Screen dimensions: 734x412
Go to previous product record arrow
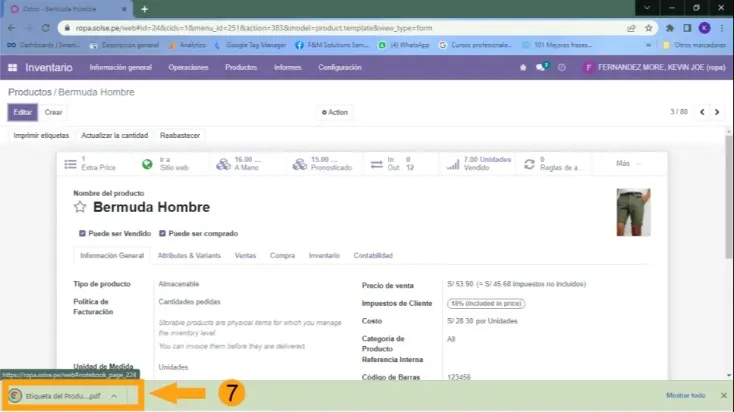click(703, 112)
